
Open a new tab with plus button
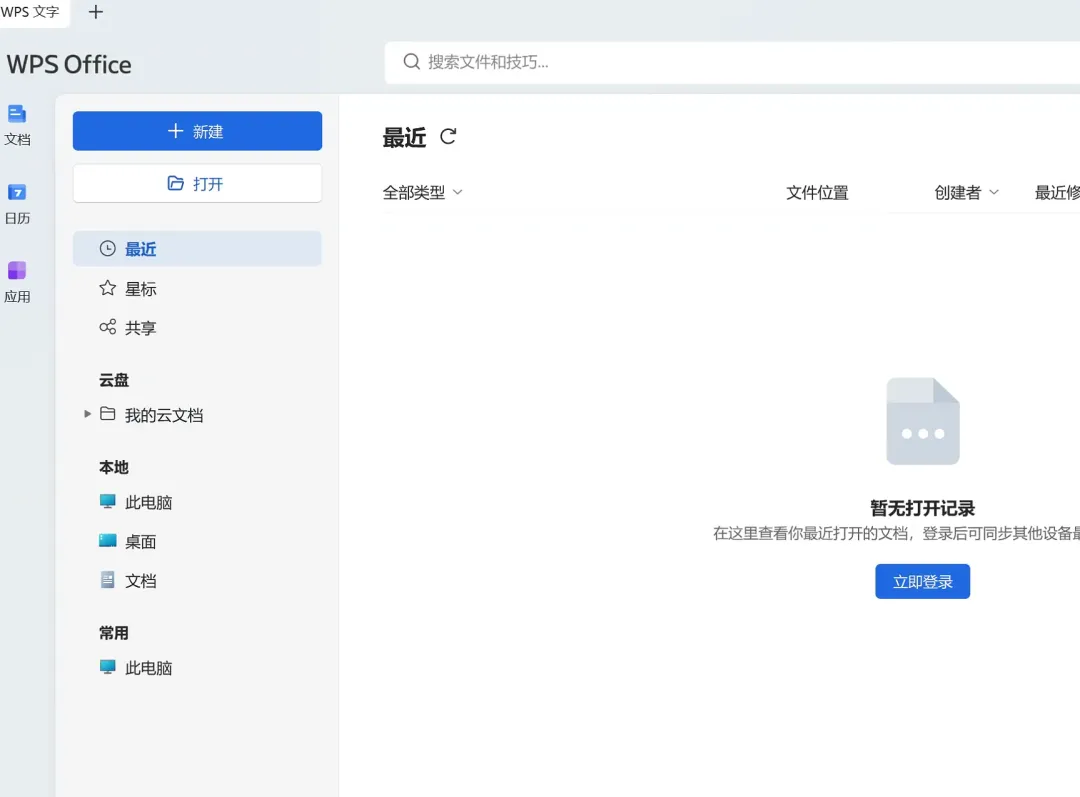coord(96,12)
